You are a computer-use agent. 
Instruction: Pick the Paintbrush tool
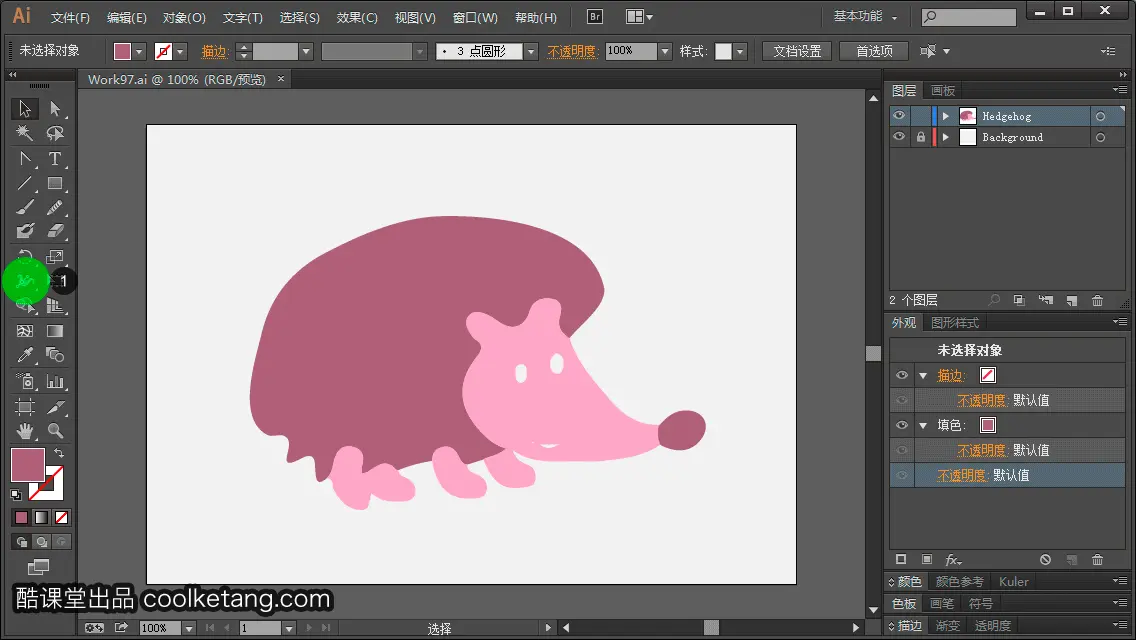(25, 208)
